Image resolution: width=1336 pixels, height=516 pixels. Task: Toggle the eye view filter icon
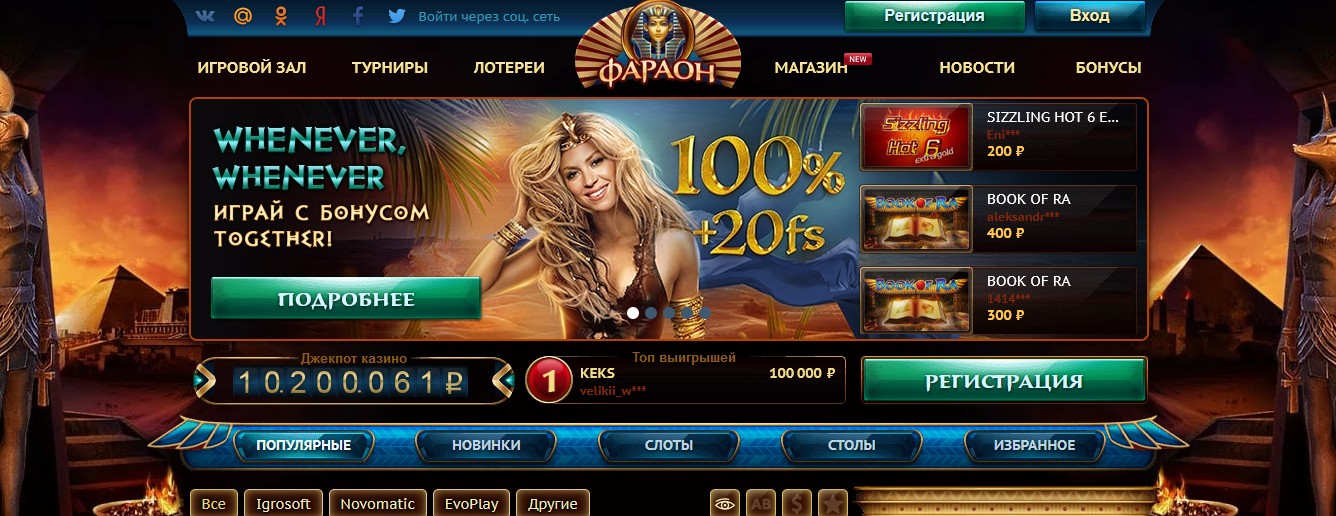[725, 504]
